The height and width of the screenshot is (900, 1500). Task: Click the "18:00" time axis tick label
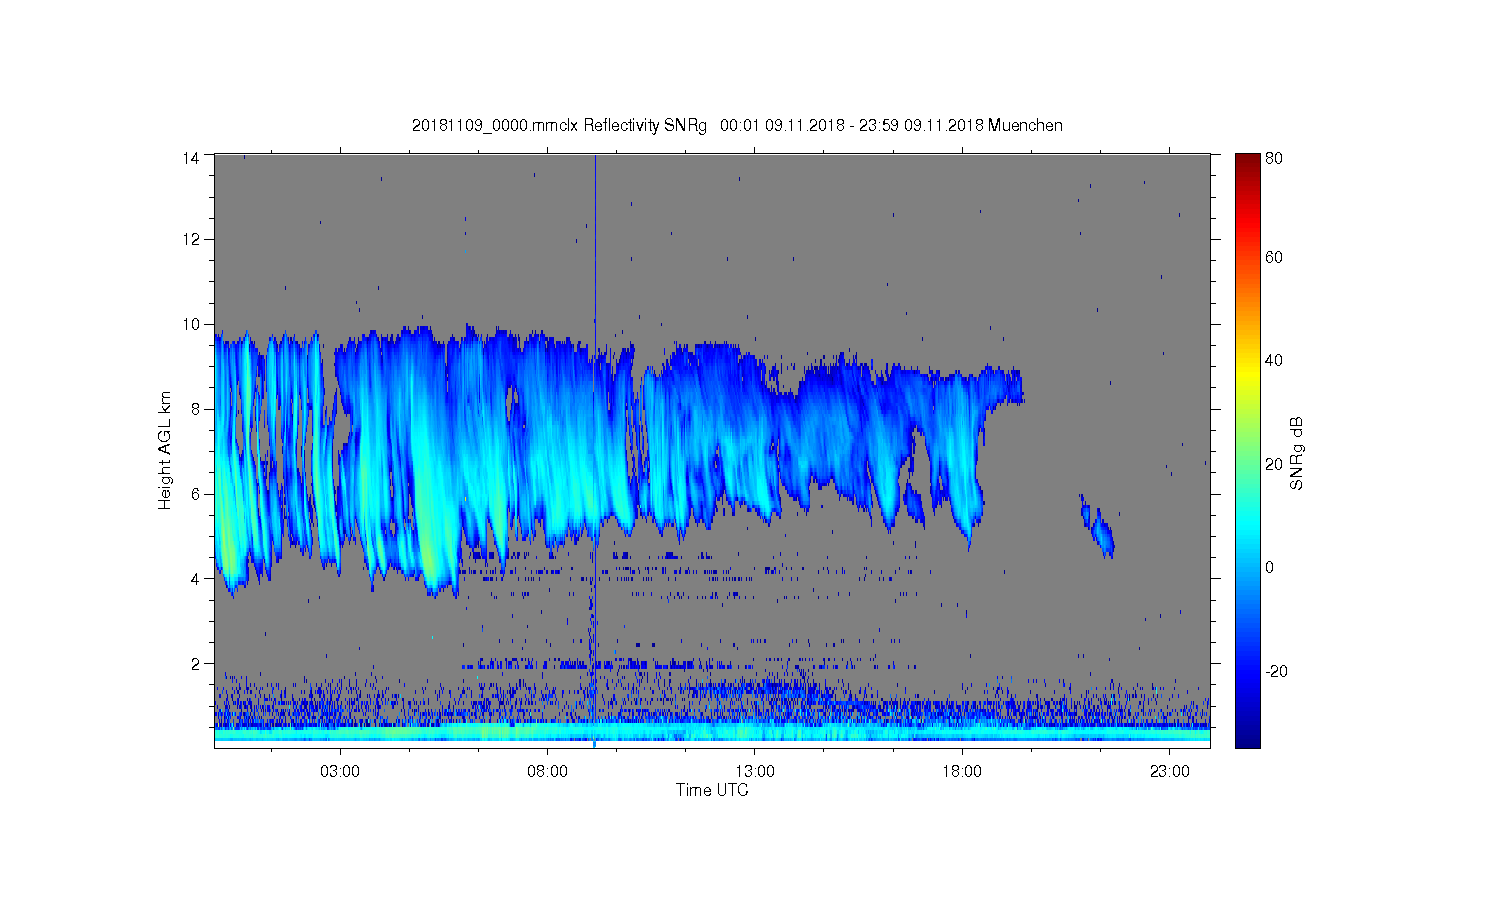962,772
